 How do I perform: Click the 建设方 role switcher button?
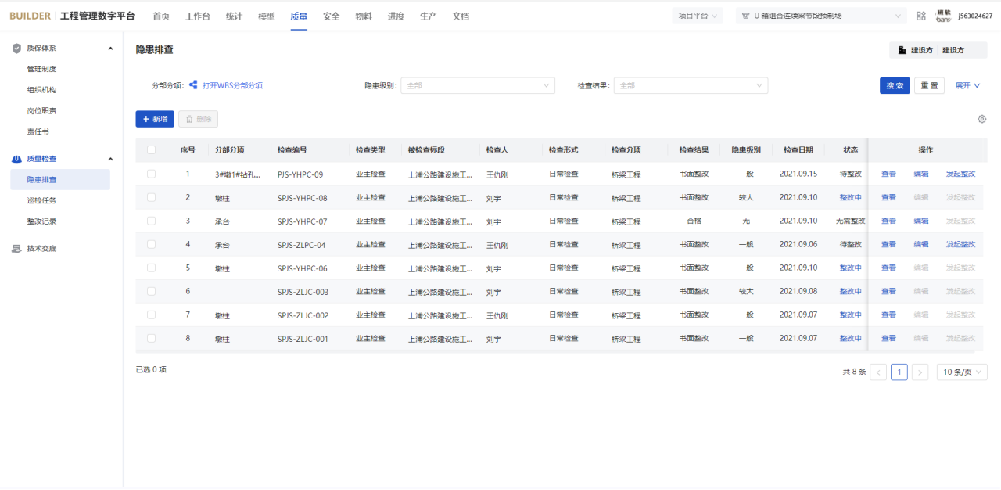coord(938,50)
